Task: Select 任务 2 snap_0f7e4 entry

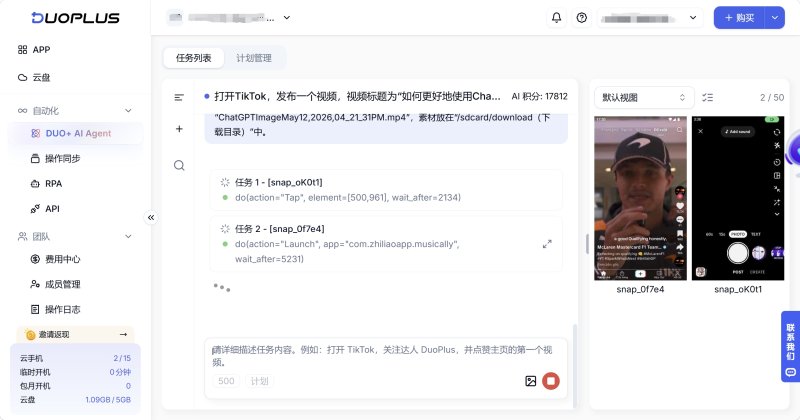Action: pos(386,244)
